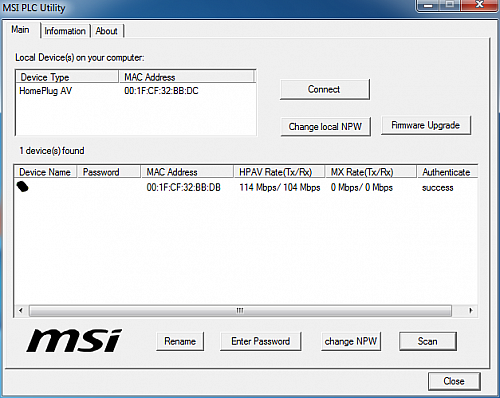Viewport: 500px width, 398px height.
Task: Click MAC Address header in local devices
Action: click(x=187, y=77)
